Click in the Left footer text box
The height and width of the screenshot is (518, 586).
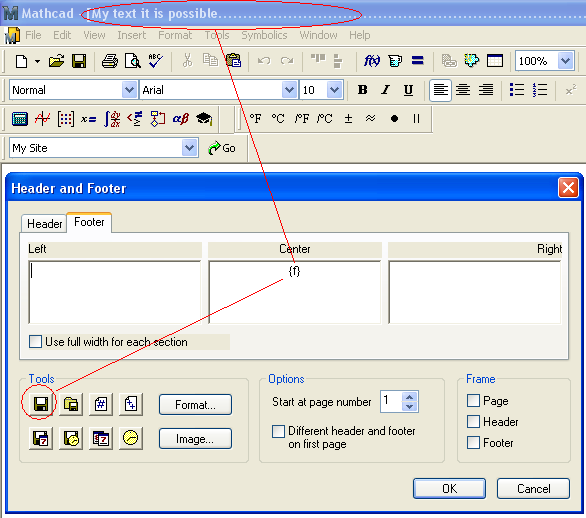[x=114, y=292]
